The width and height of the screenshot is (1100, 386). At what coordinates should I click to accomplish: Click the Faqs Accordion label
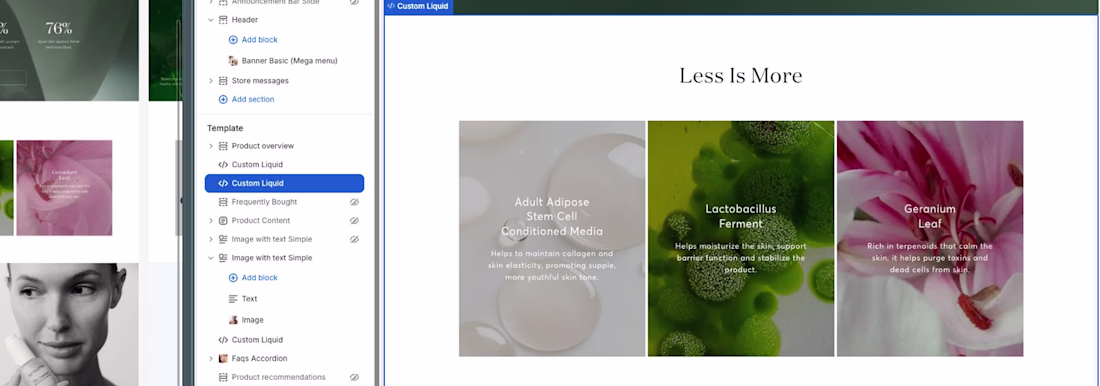coord(260,359)
